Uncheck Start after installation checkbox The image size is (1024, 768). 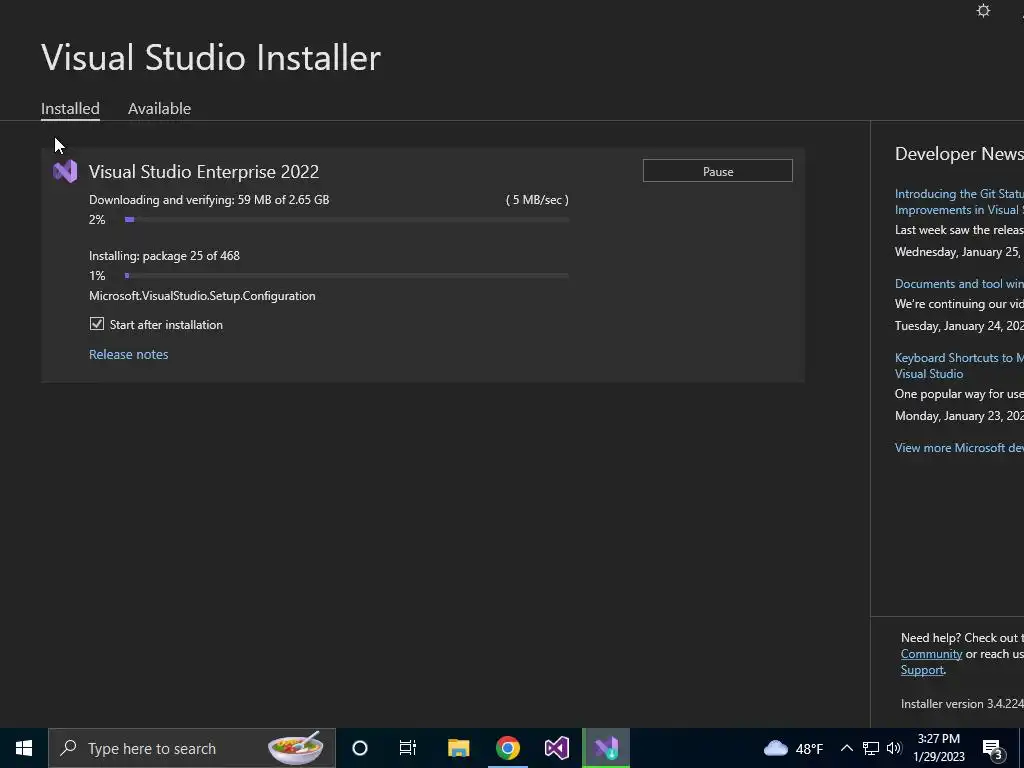[97, 324]
